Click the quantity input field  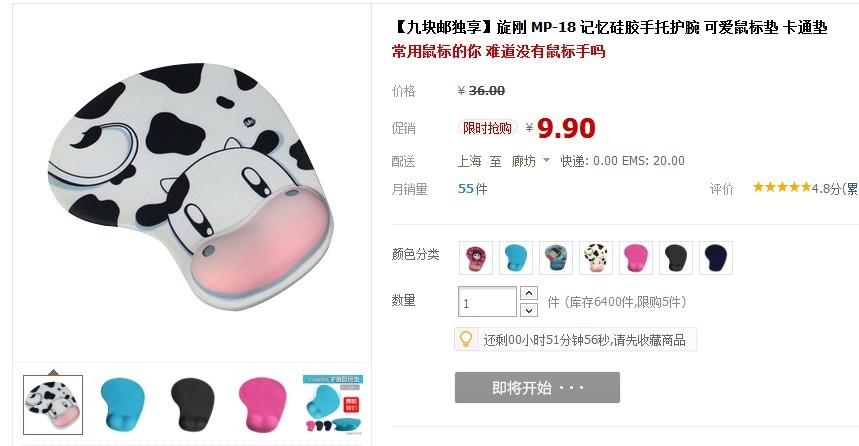tap(487, 302)
